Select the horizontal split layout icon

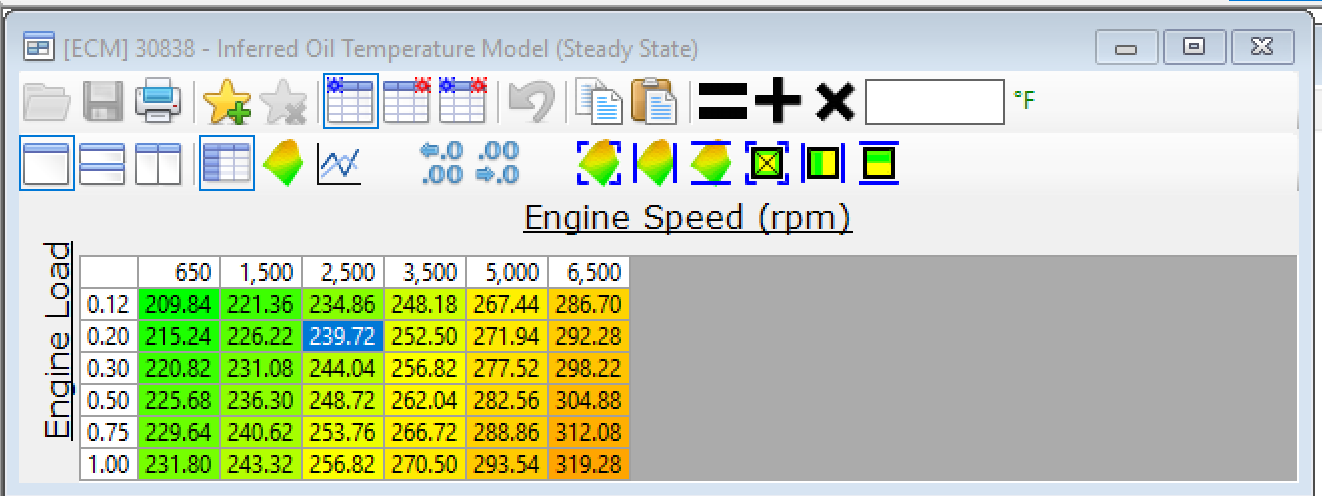point(102,164)
